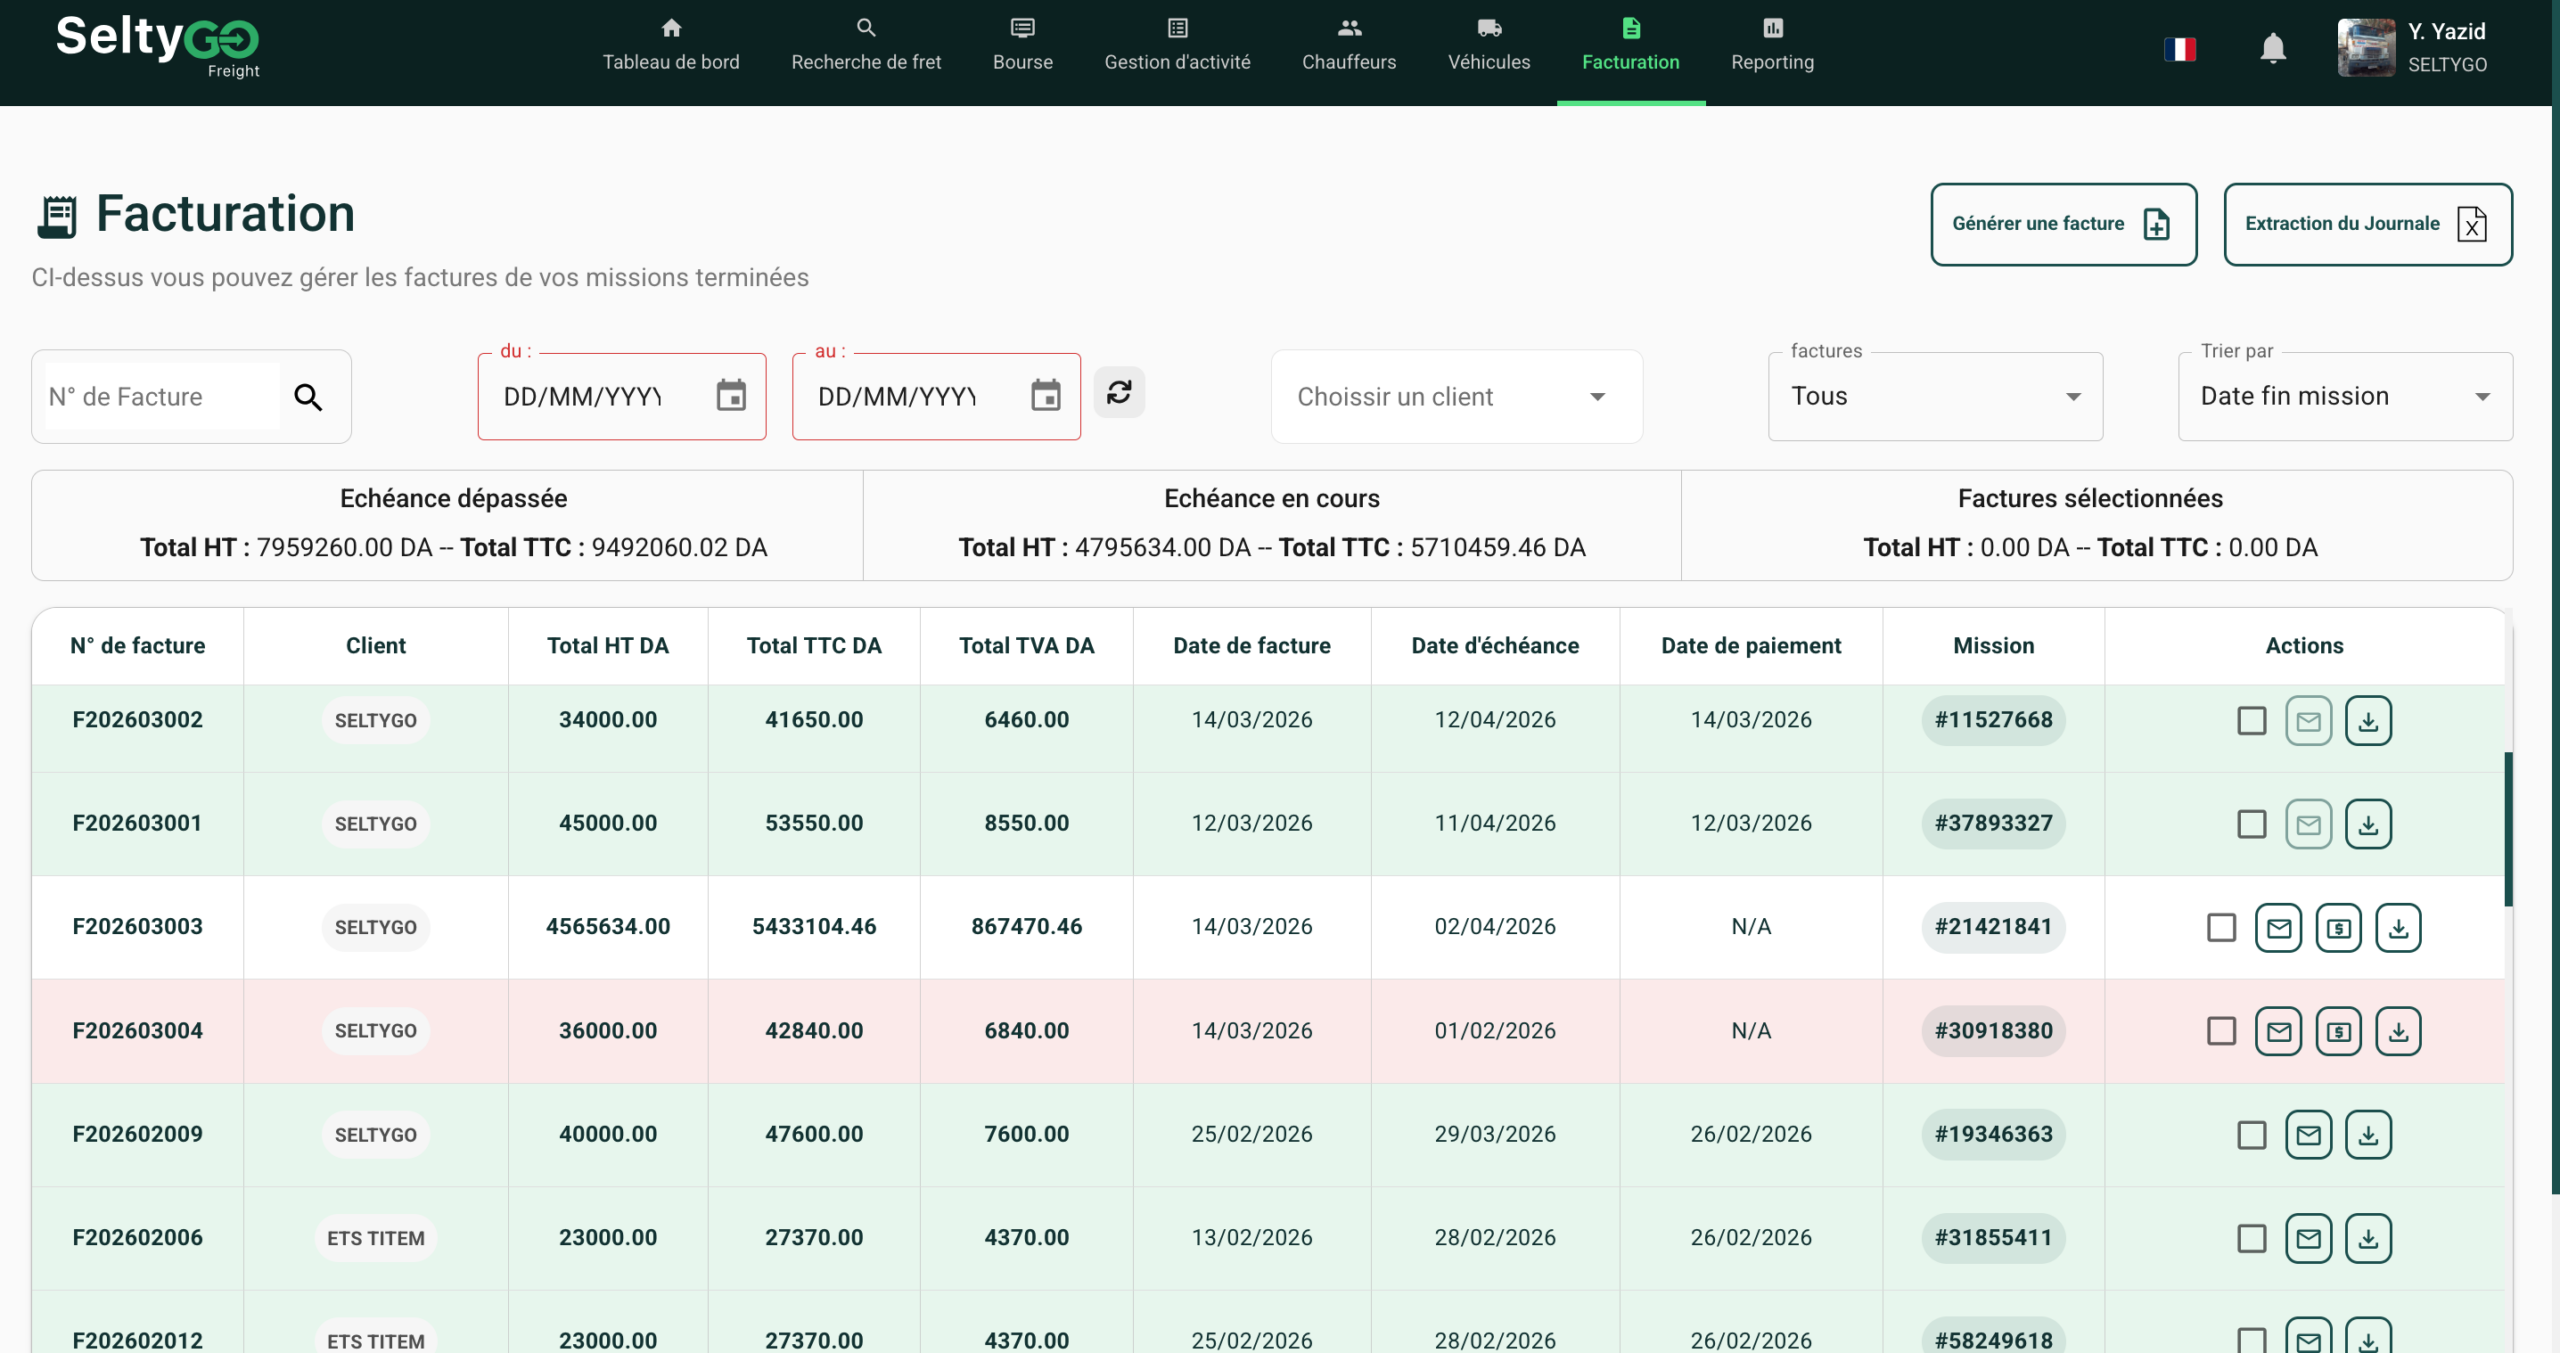The image size is (2560, 1353).
Task: Switch language via French flag icon
Action: pyautogui.click(x=2180, y=48)
